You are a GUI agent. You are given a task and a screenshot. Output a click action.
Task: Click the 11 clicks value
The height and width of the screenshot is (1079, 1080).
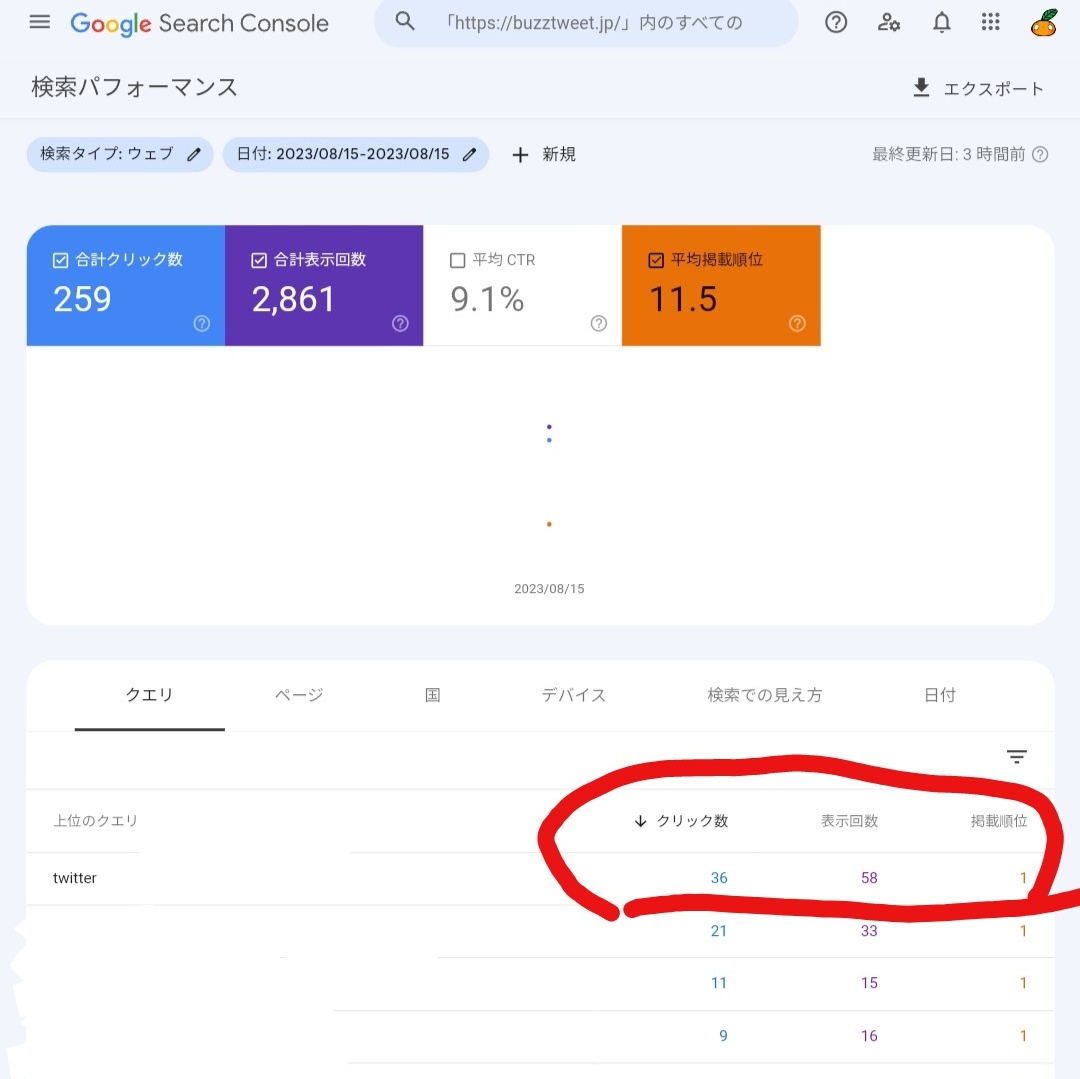[719, 983]
